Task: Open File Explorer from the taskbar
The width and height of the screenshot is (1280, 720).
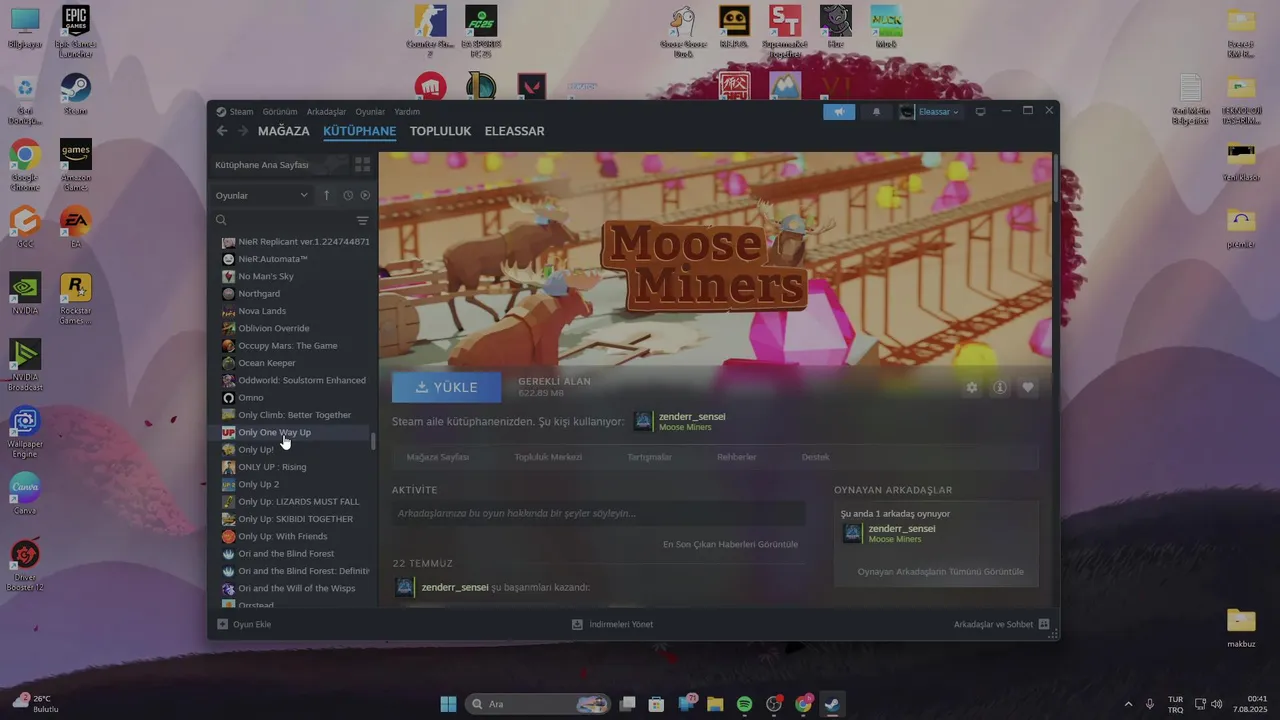Action: pyautogui.click(x=715, y=704)
